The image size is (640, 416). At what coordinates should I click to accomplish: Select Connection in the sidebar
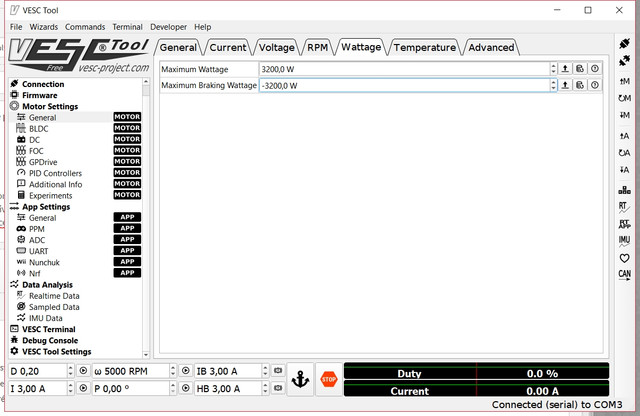[43, 84]
